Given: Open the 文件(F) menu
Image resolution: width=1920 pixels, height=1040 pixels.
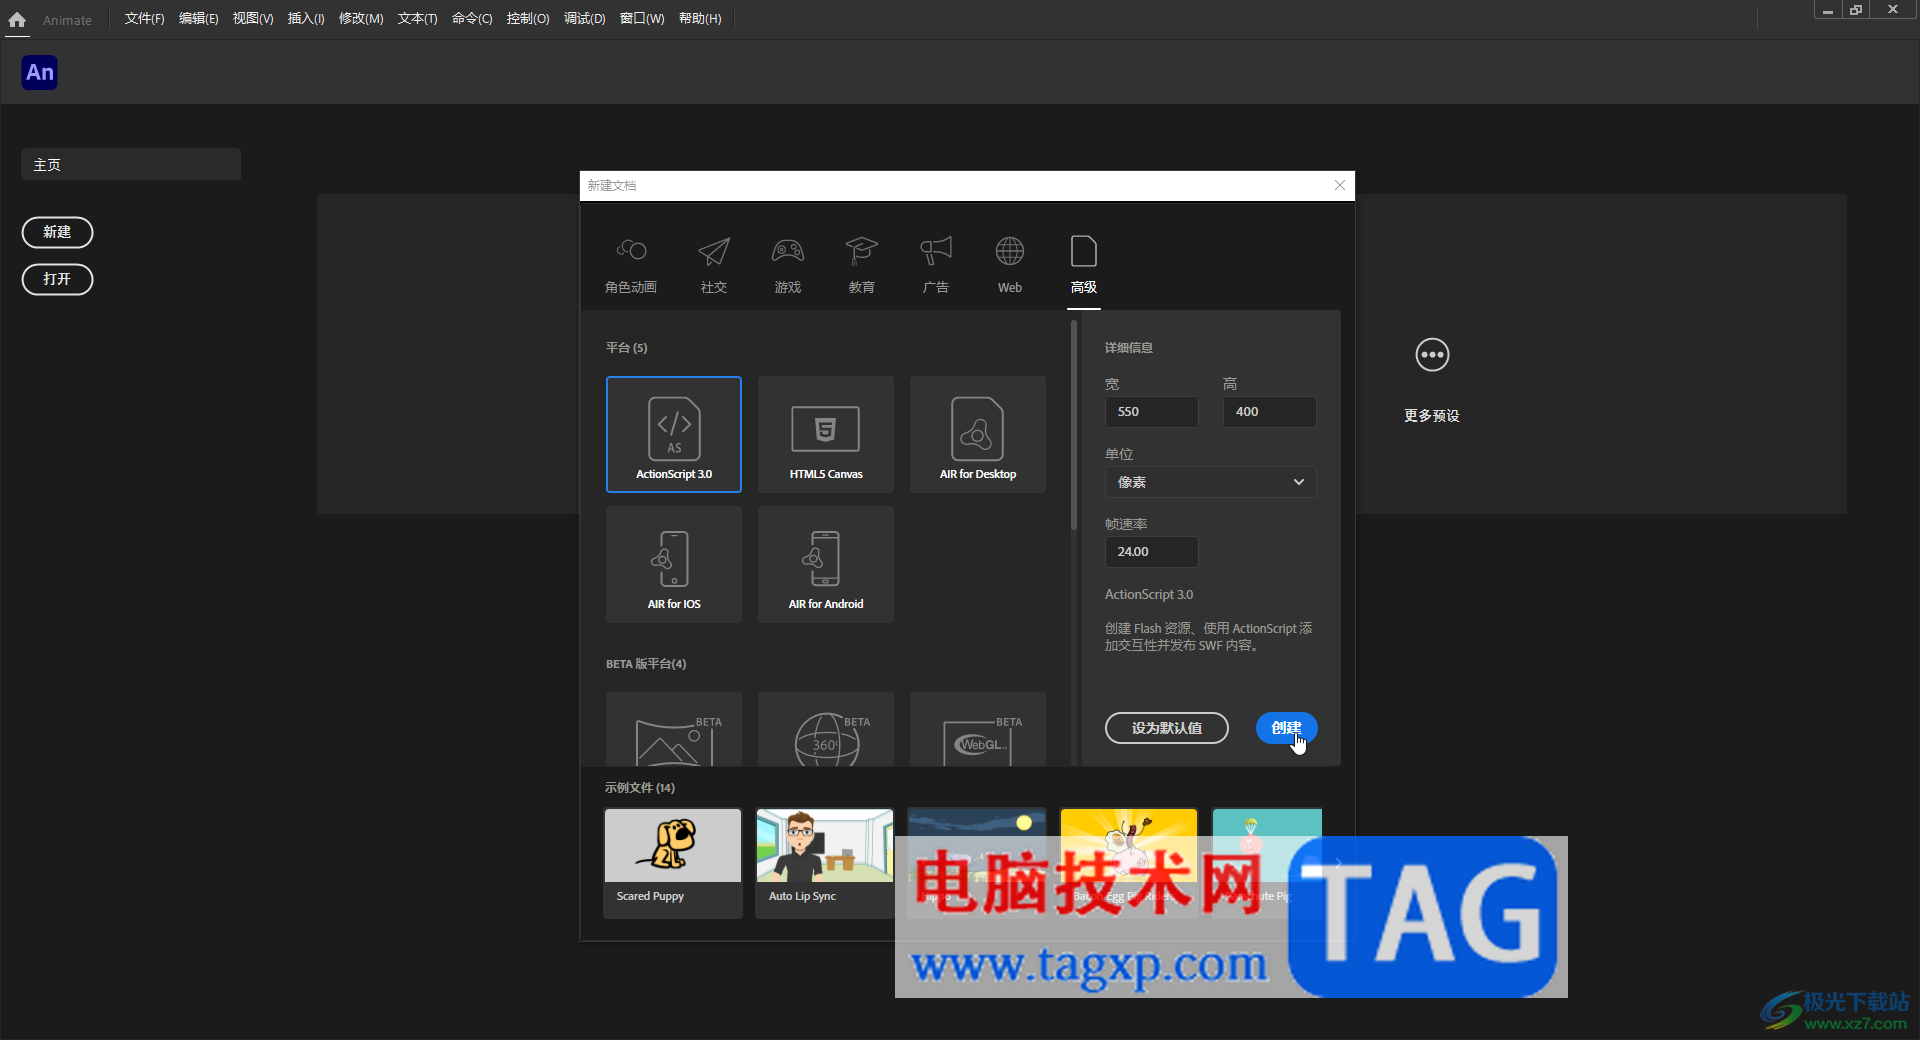Looking at the screenshot, I should point(144,19).
